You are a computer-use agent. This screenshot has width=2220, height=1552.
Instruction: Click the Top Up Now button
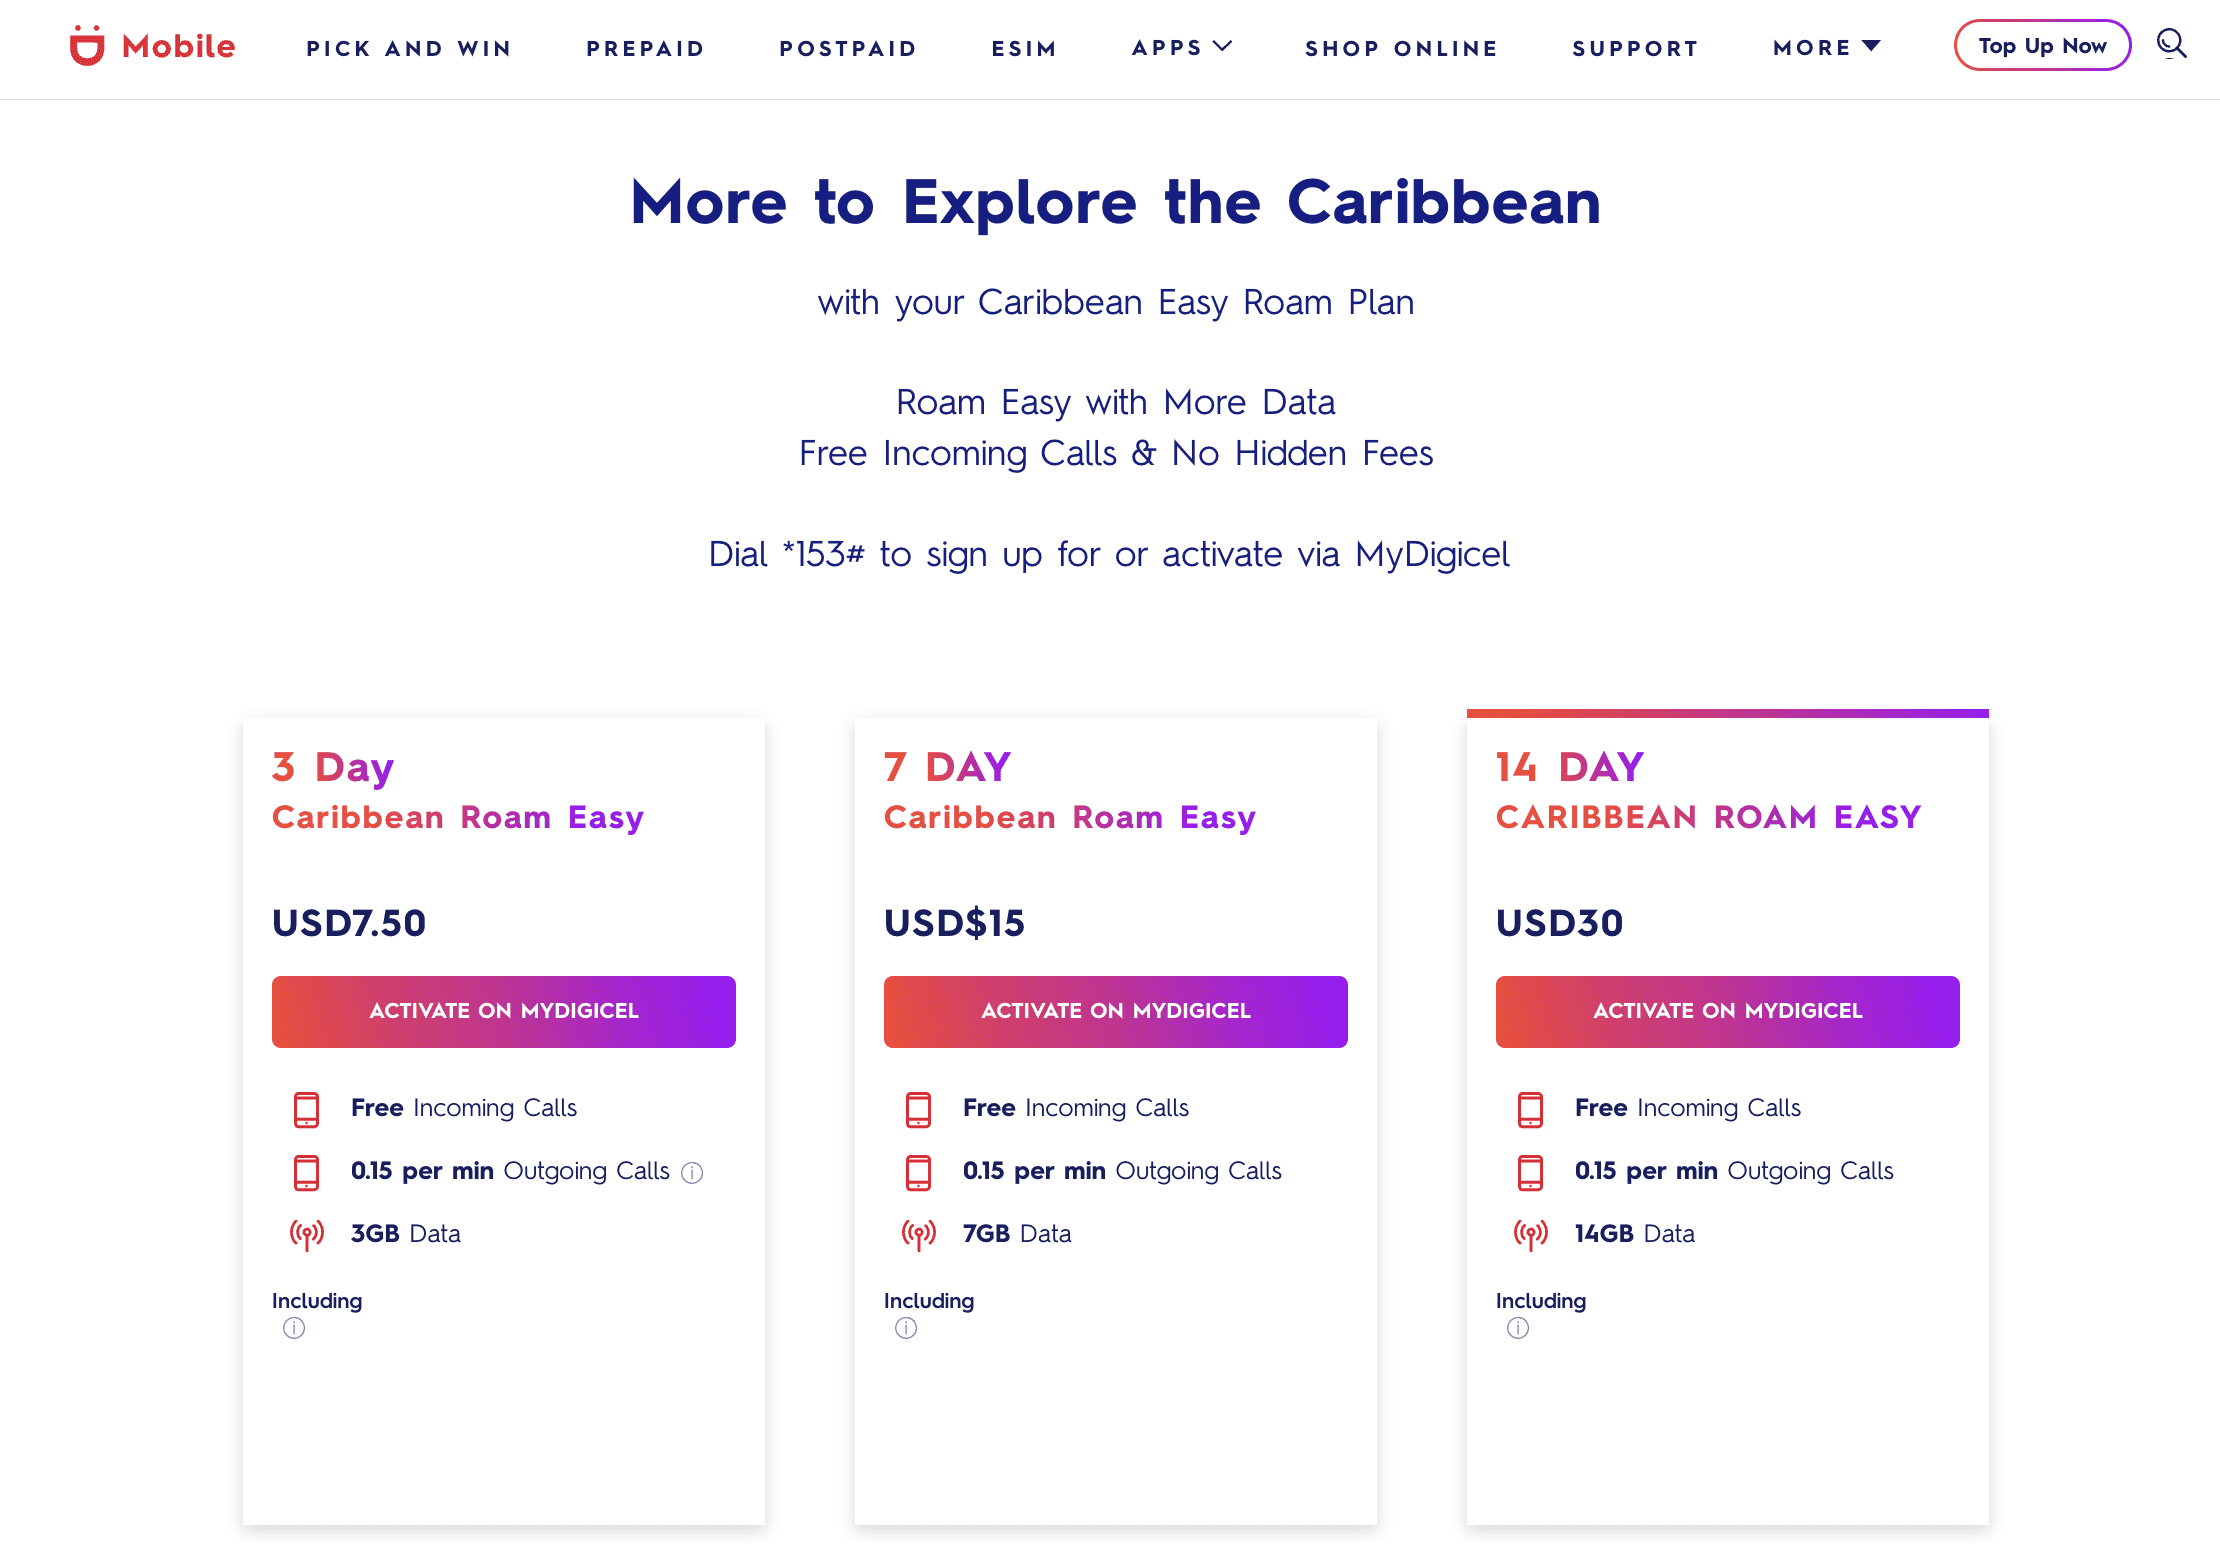pos(2042,44)
